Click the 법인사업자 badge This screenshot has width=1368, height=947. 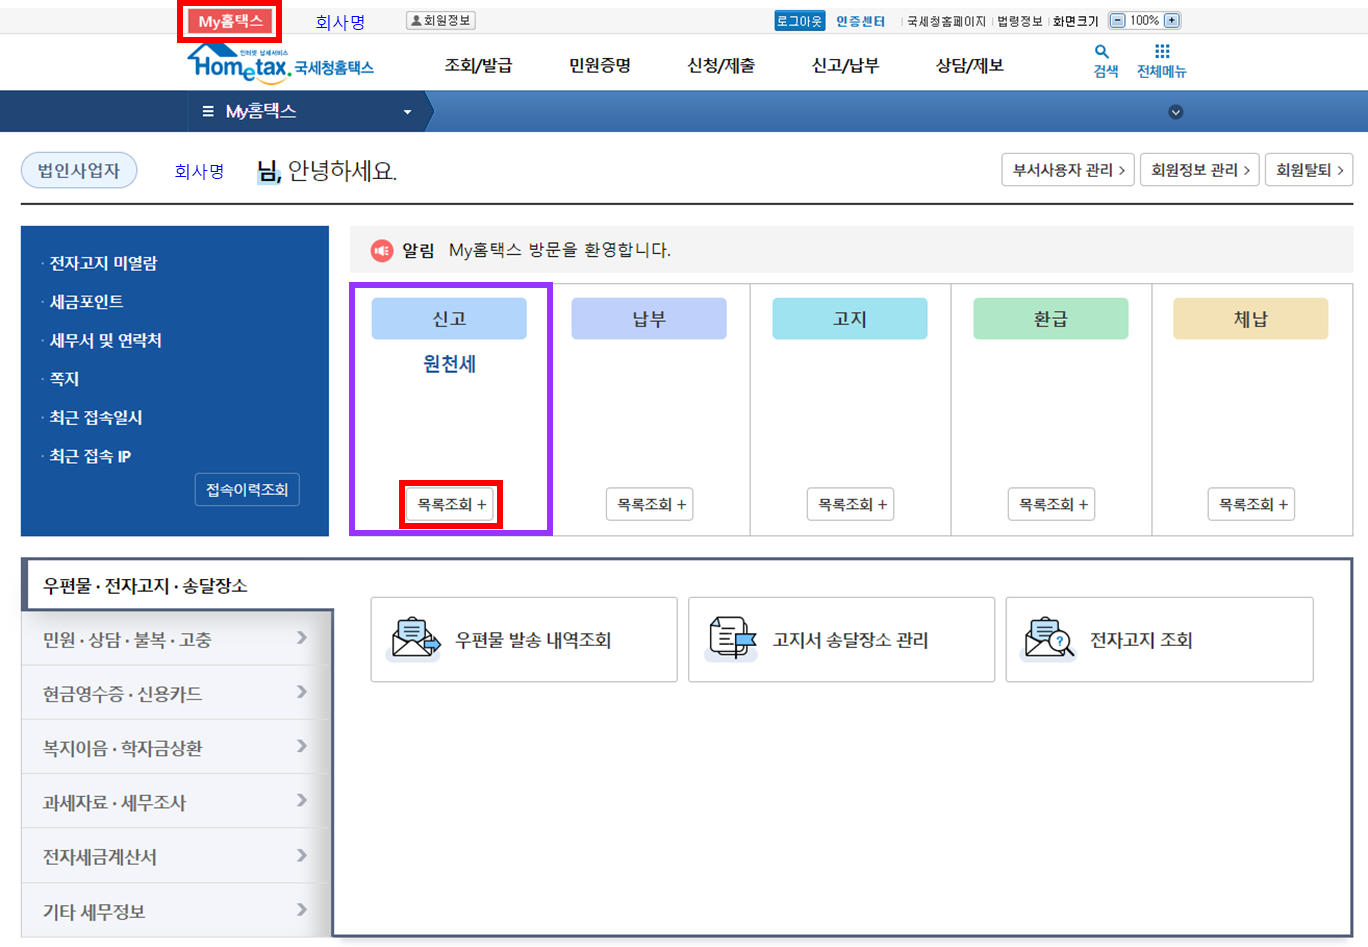click(79, 170)
